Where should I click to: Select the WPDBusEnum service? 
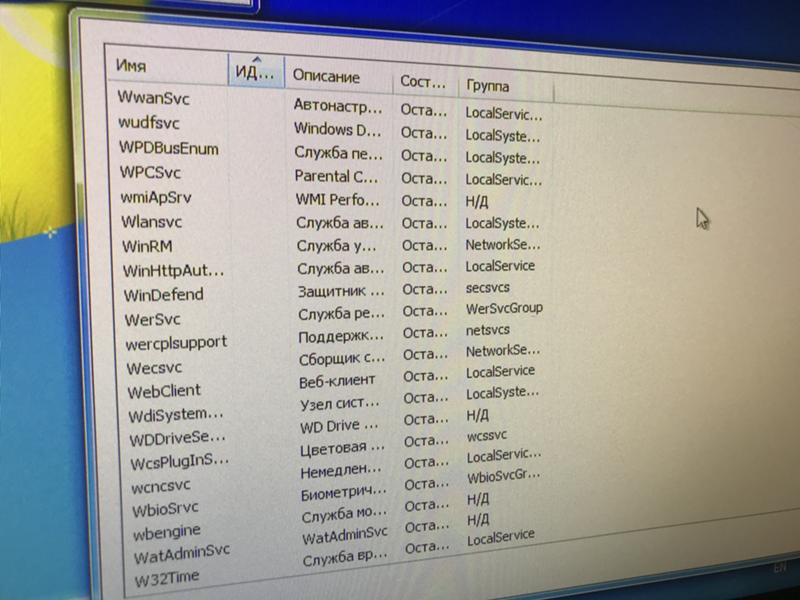pyautogui.click(x=169, y=148)
